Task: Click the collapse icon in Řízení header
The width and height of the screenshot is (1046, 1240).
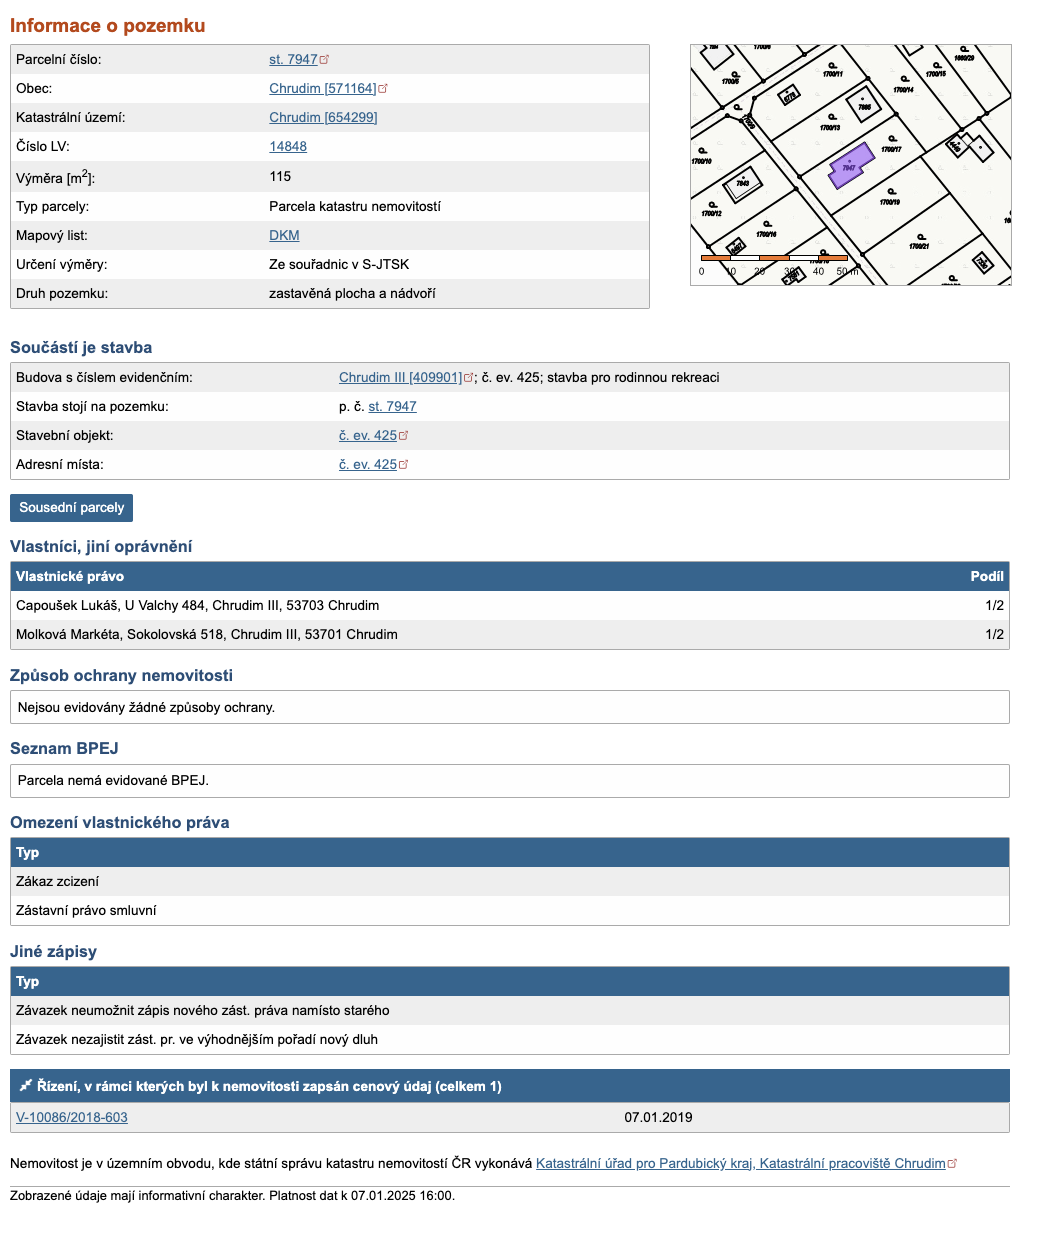Action: (x=25, y=1086)
